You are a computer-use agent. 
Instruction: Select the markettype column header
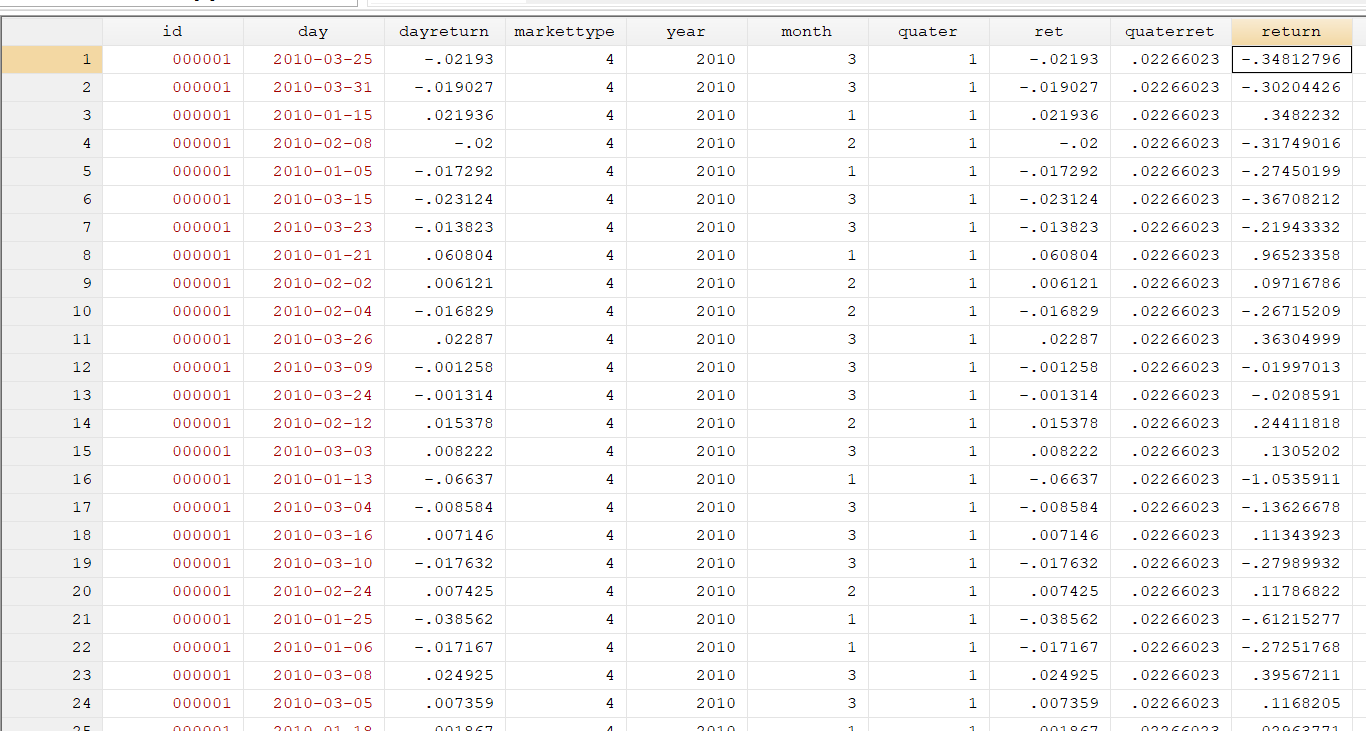click(x=565, y=31)
